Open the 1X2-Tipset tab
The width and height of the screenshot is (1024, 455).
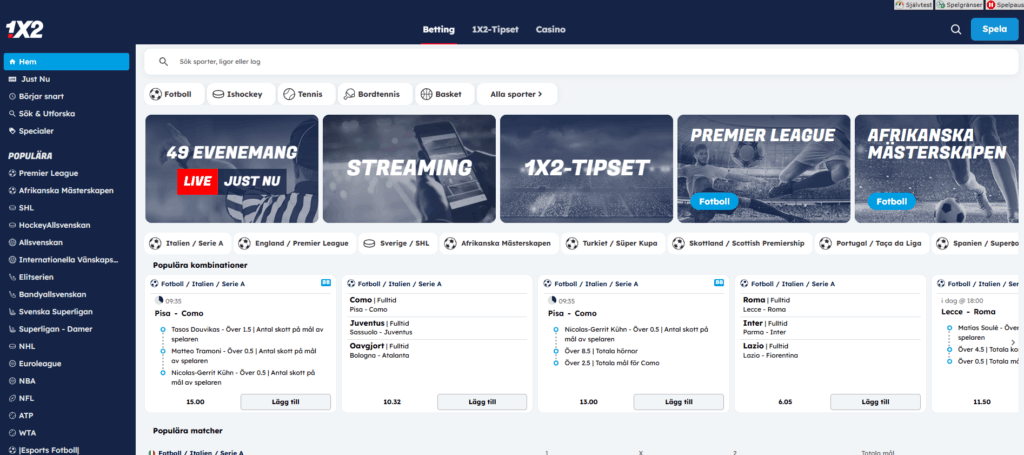[495, 30]
